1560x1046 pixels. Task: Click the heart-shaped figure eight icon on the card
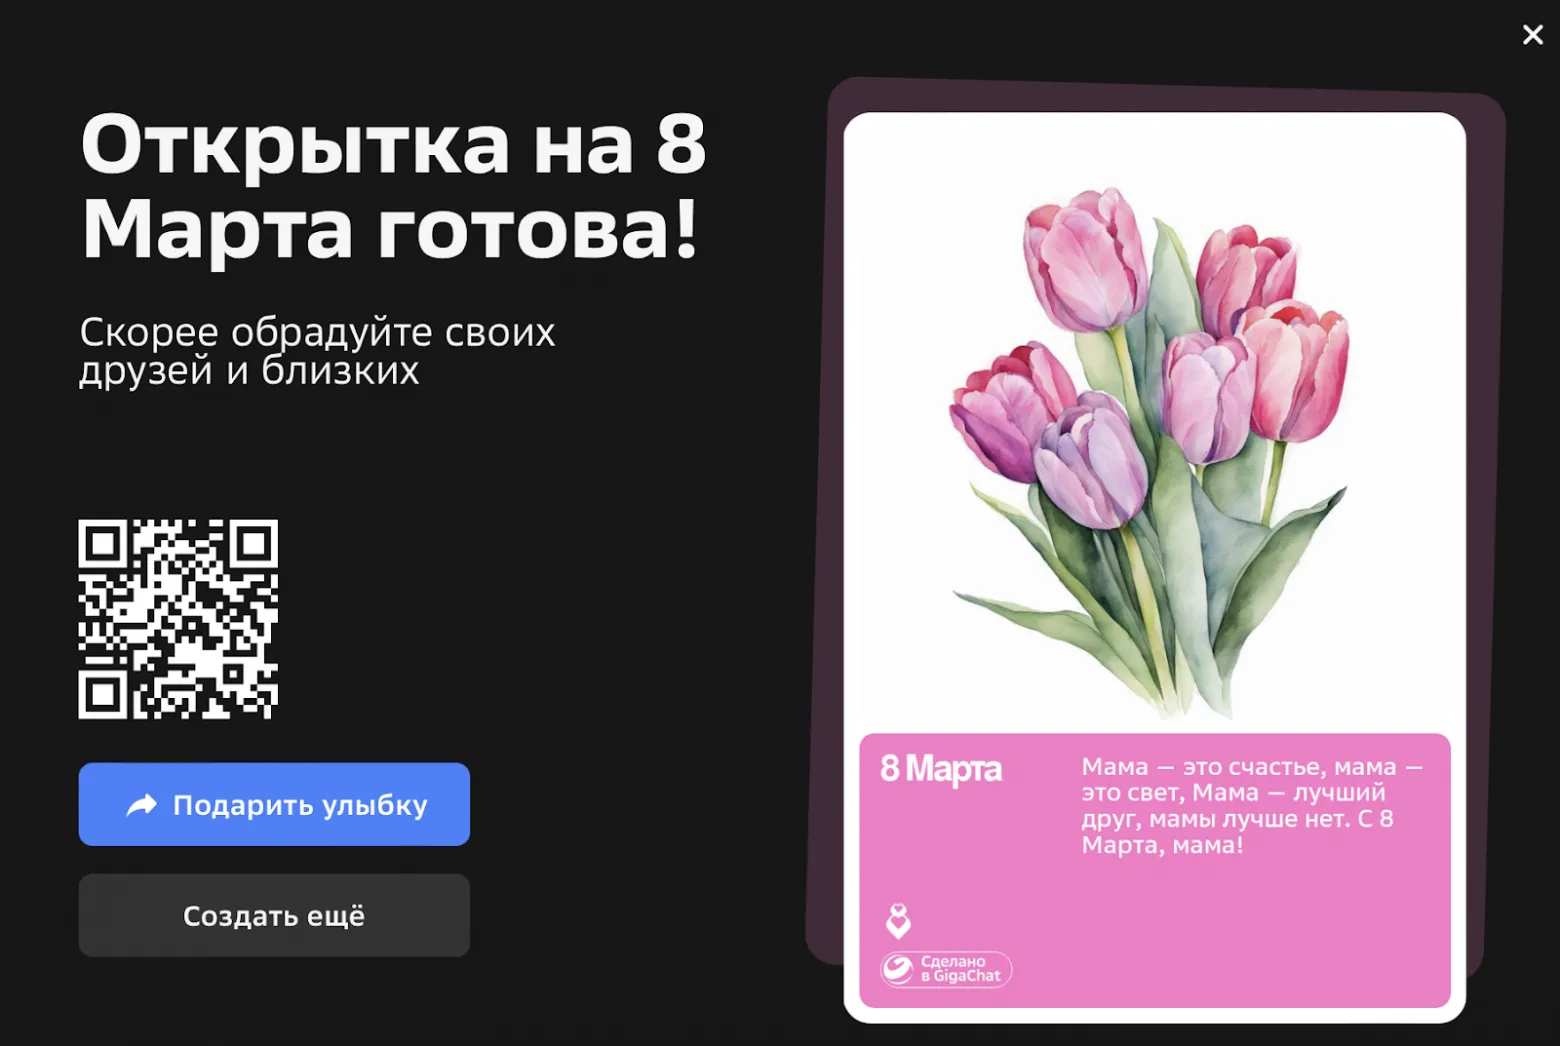point(898,921)
